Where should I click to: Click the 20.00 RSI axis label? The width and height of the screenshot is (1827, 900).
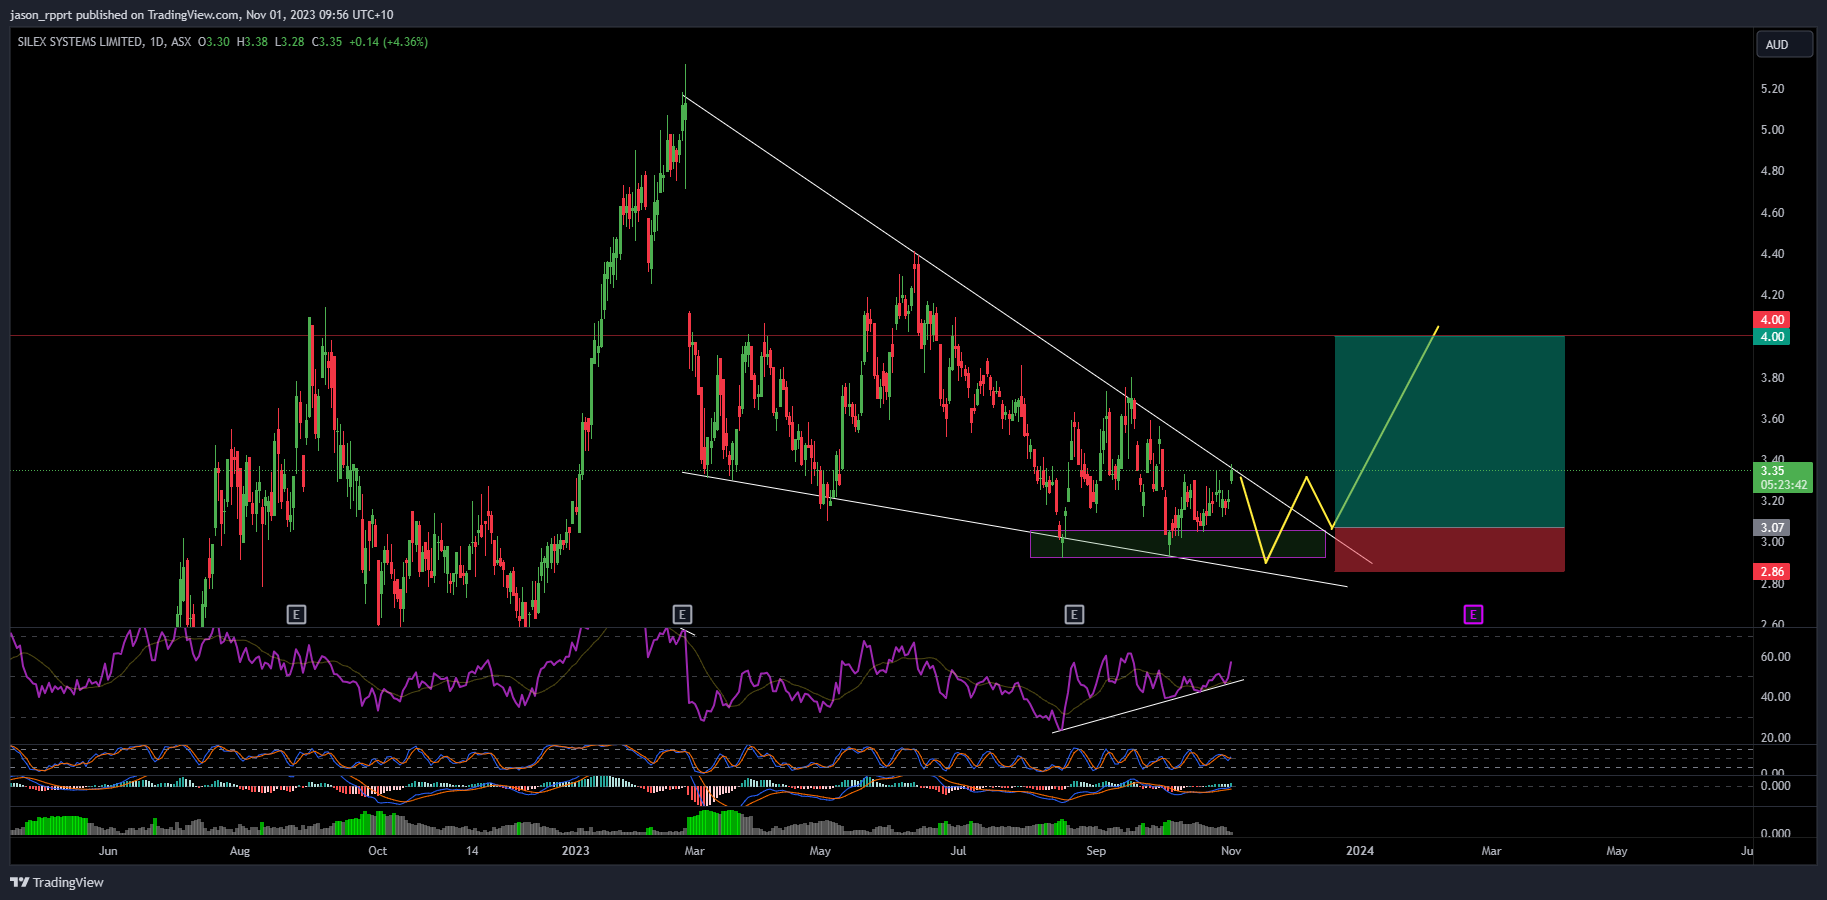click(x=1775, y=738)
